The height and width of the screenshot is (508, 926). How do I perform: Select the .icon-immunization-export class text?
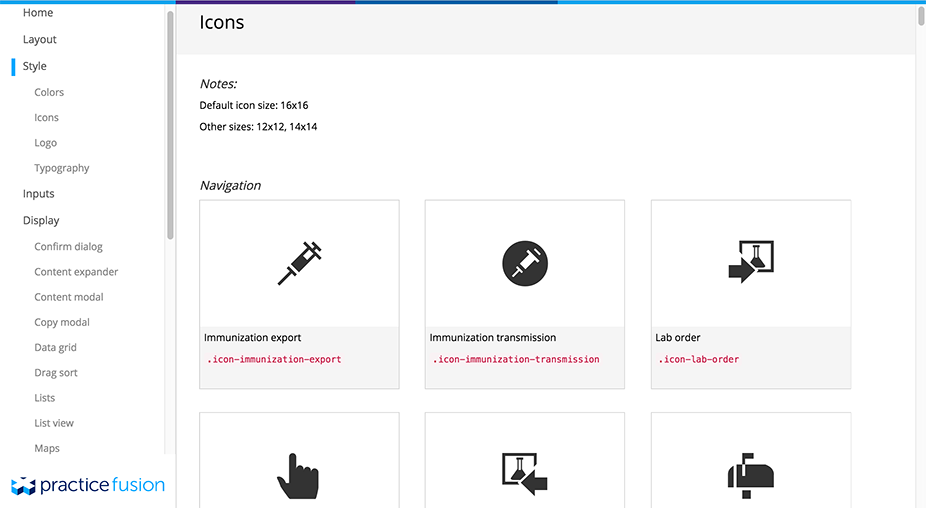tap(274, 359)
